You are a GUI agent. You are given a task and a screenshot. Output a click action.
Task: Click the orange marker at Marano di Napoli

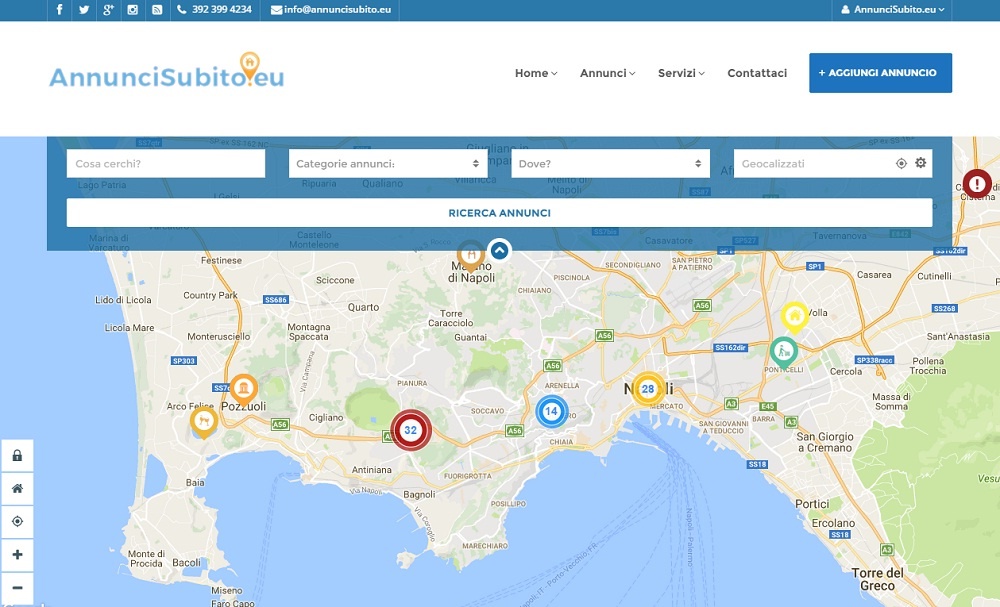tap(471, 255)
